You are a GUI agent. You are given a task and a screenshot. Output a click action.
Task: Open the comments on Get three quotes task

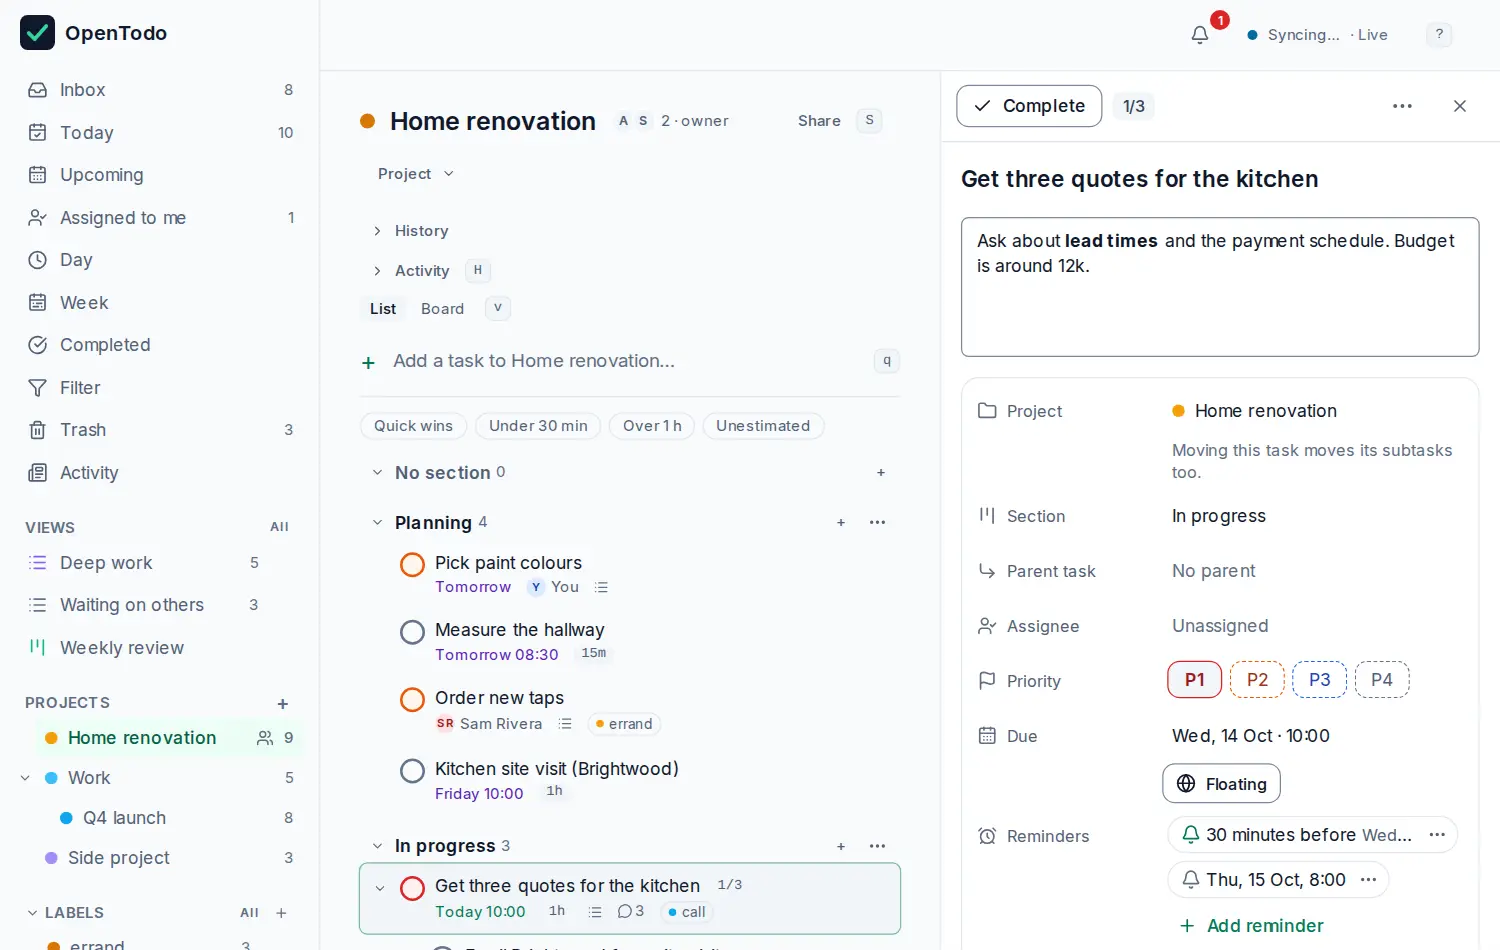pyautogui.click(x=631, y=911)
